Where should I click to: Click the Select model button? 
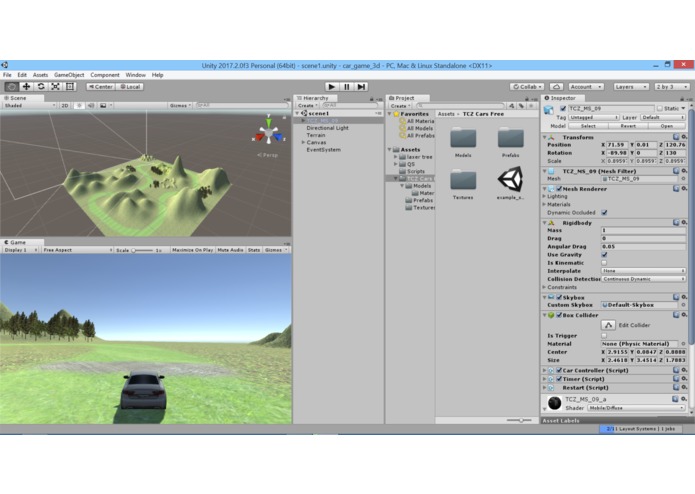[x=588, y=126]
